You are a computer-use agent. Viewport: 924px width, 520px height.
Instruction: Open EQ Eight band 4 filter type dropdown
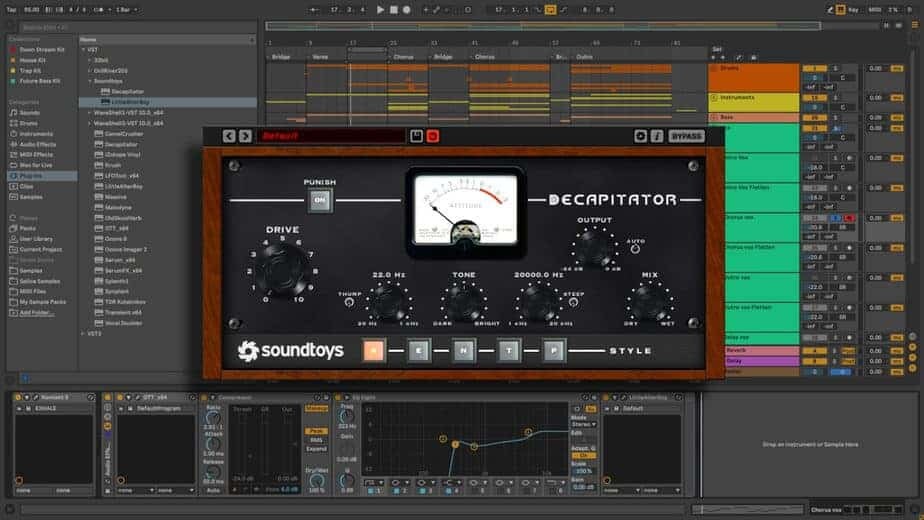click(451, 482)
